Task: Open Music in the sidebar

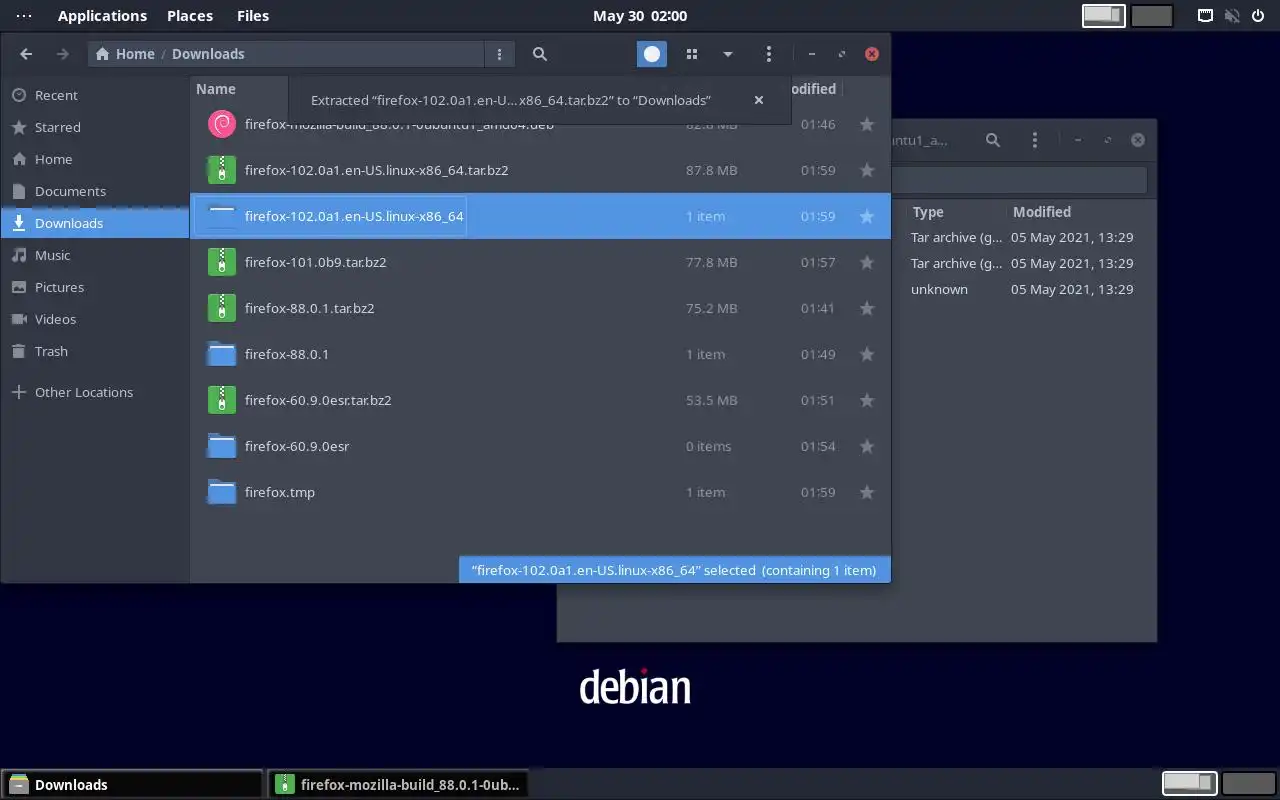Action: pos(95,255)
